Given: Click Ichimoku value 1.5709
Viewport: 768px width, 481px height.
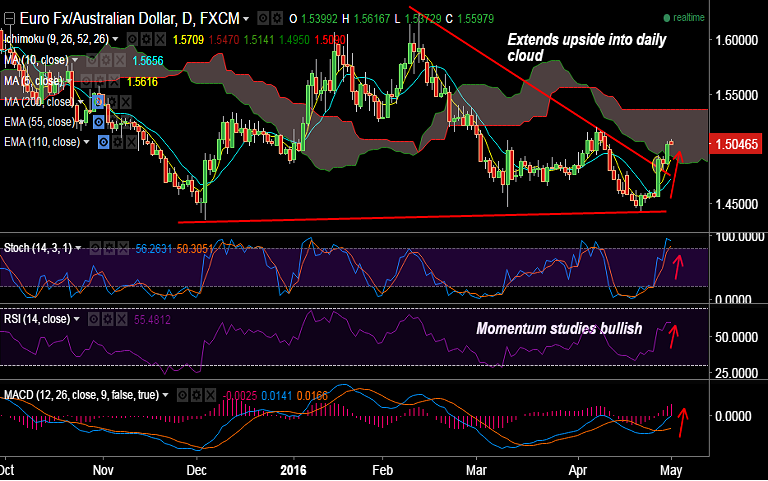Looking at the screenshot, I should pyautogui.click(x=189, y=39).
